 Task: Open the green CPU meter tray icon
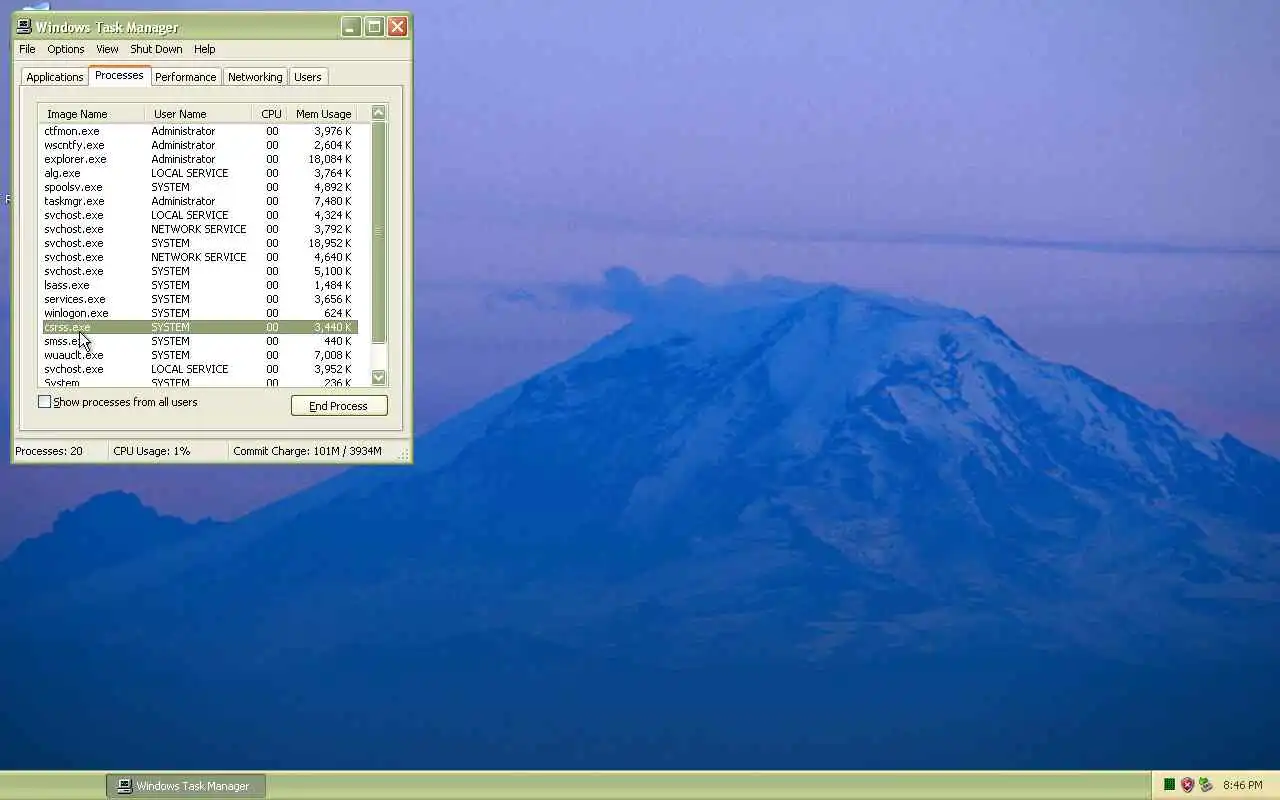[1169, 785]
